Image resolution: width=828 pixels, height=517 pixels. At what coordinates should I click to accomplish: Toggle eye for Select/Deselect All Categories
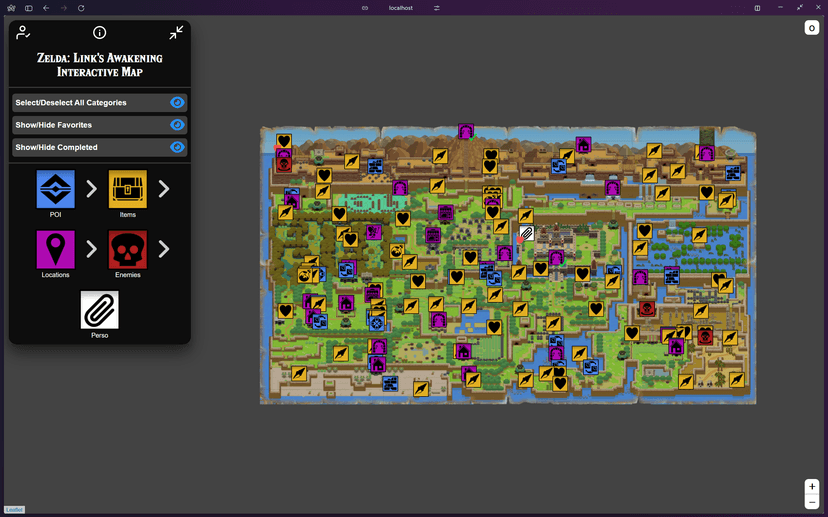pyautogui.click(x=177, y=103)
